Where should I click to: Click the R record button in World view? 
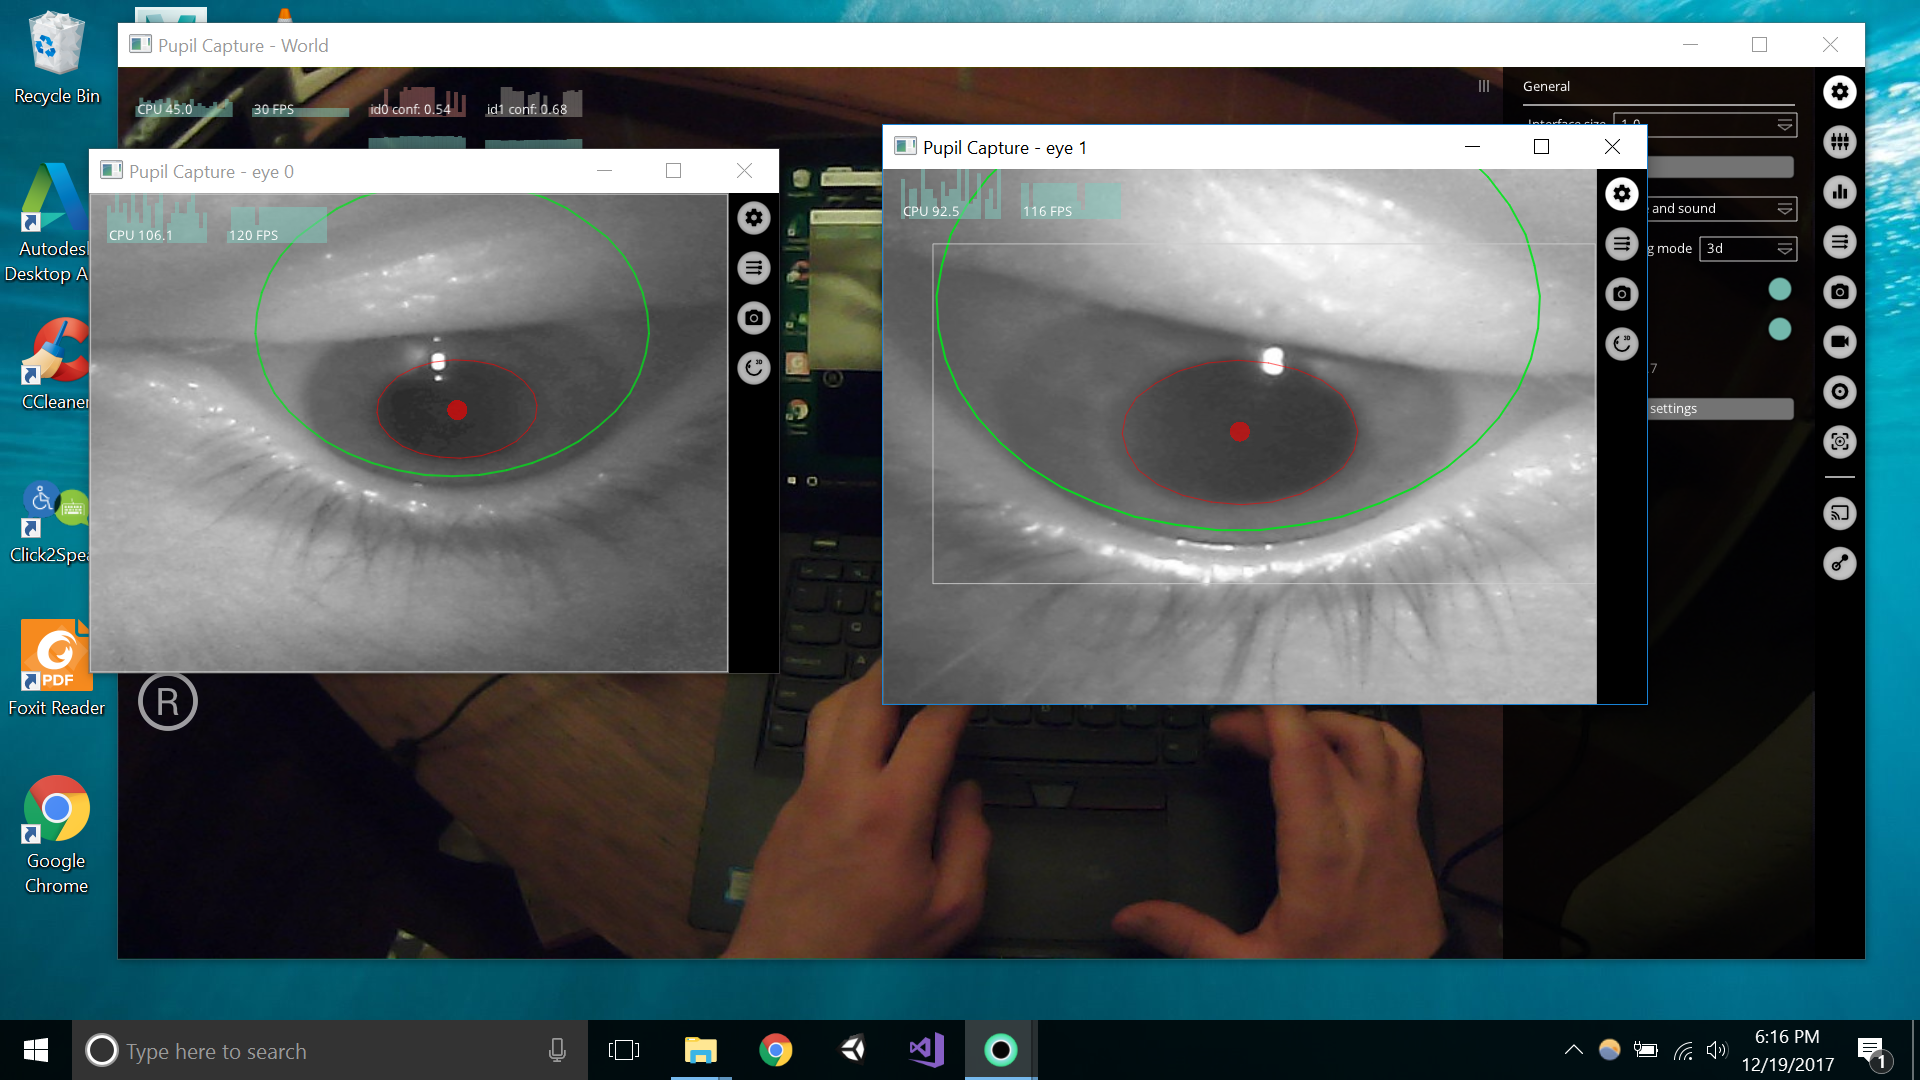pyautogui.click(x=168, y=702)
